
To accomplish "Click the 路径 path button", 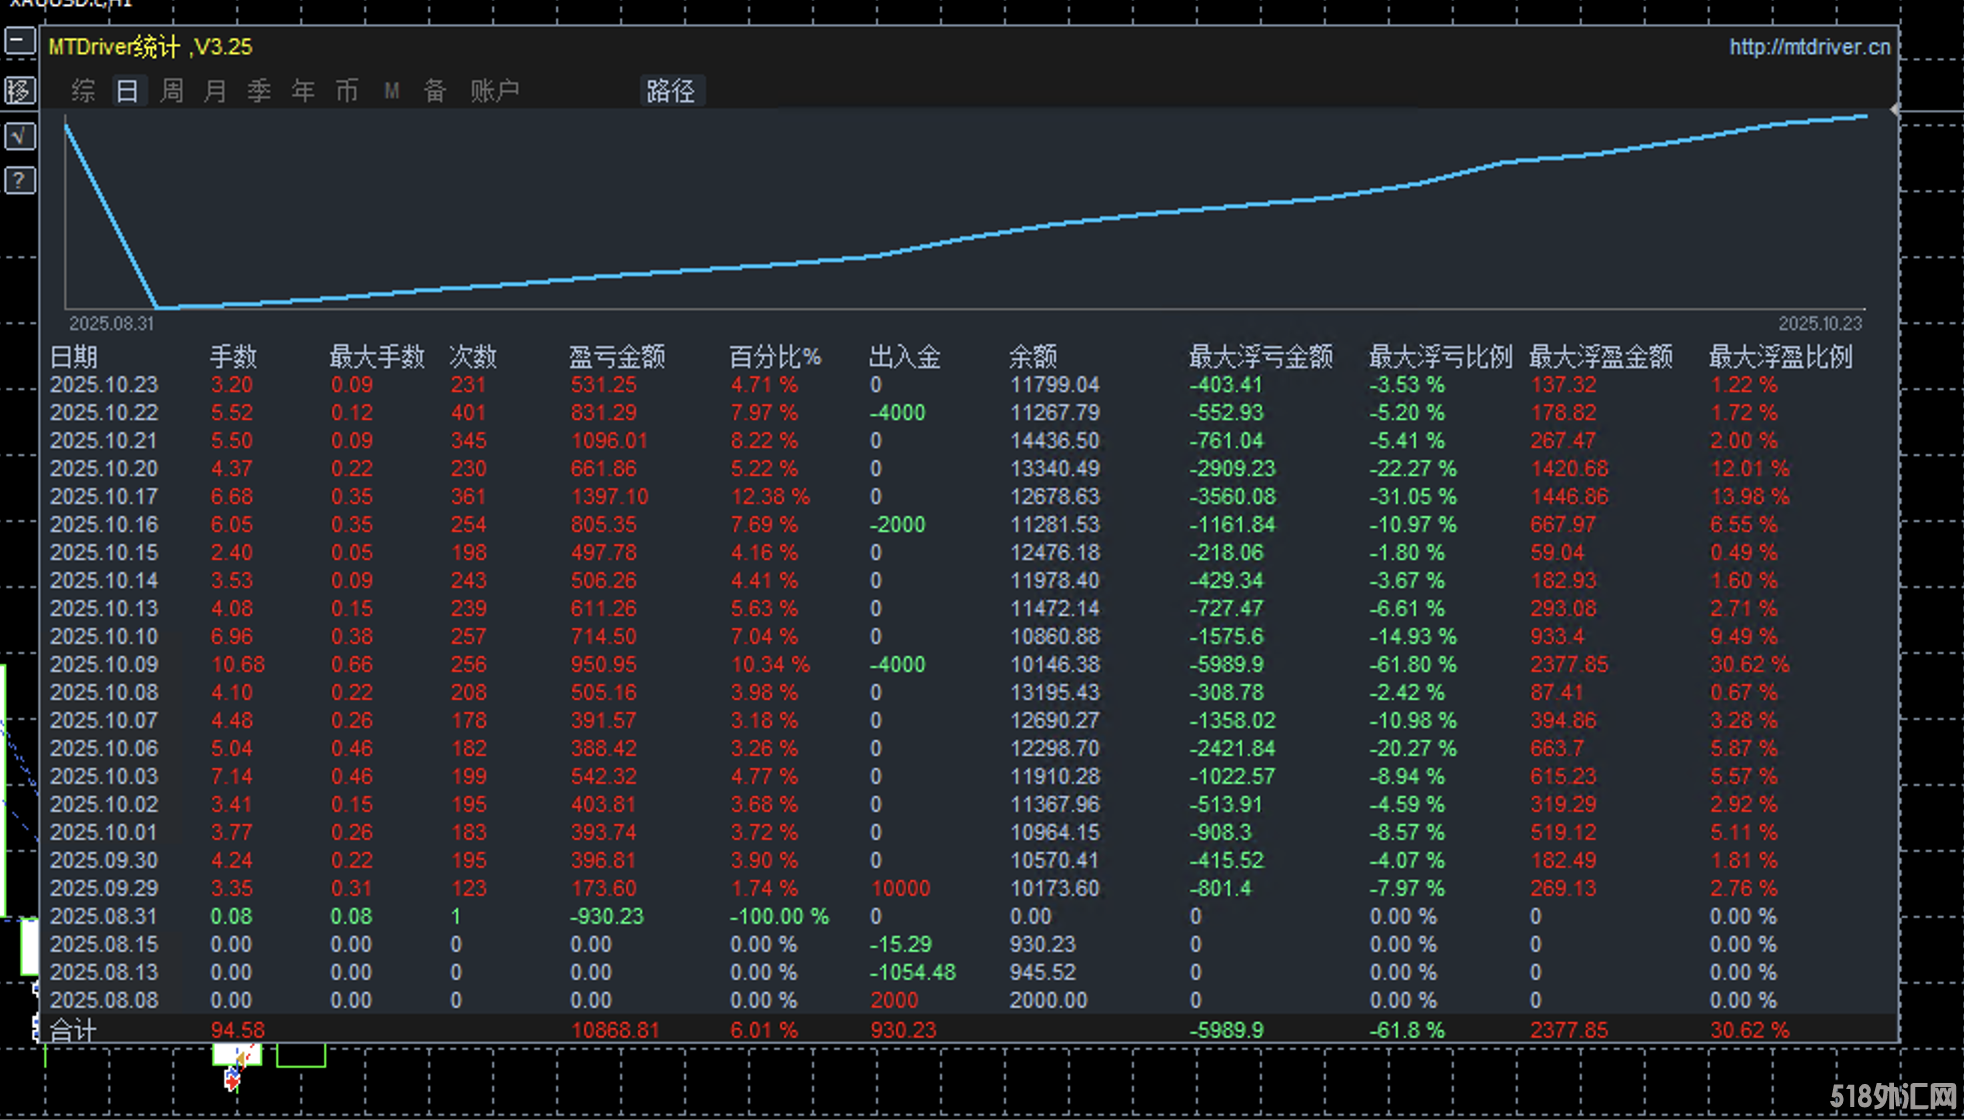I will point(671,91).
